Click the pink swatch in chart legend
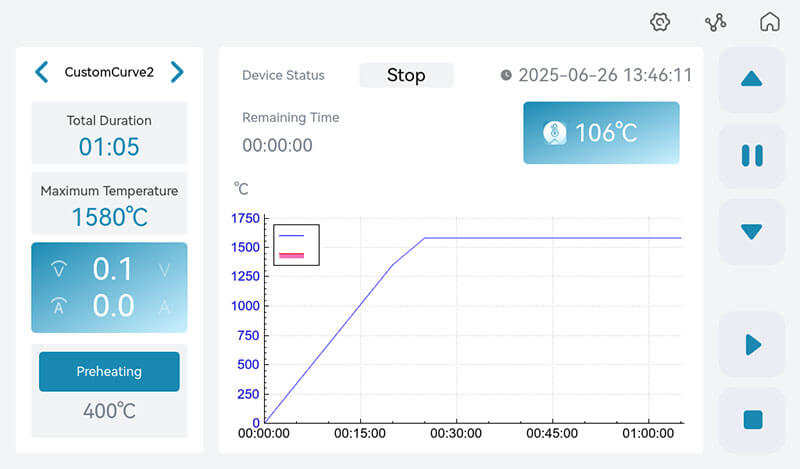Screen dimensions: 800x469 pos(292,256)
